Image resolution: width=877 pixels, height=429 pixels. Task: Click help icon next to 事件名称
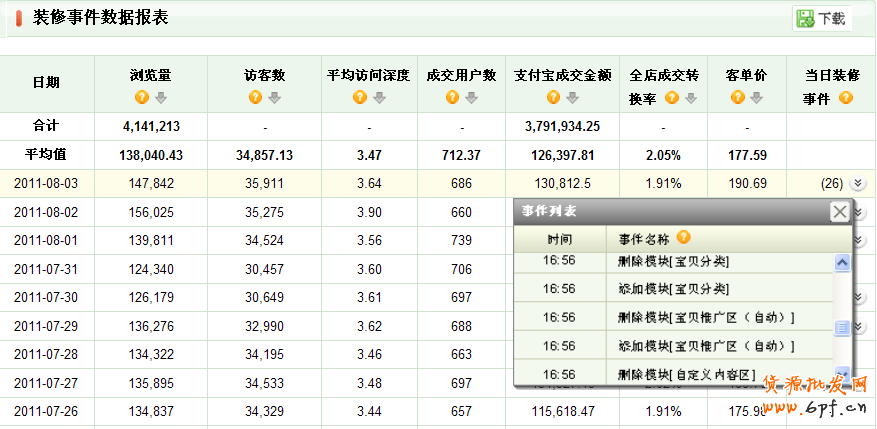point(684,238)
